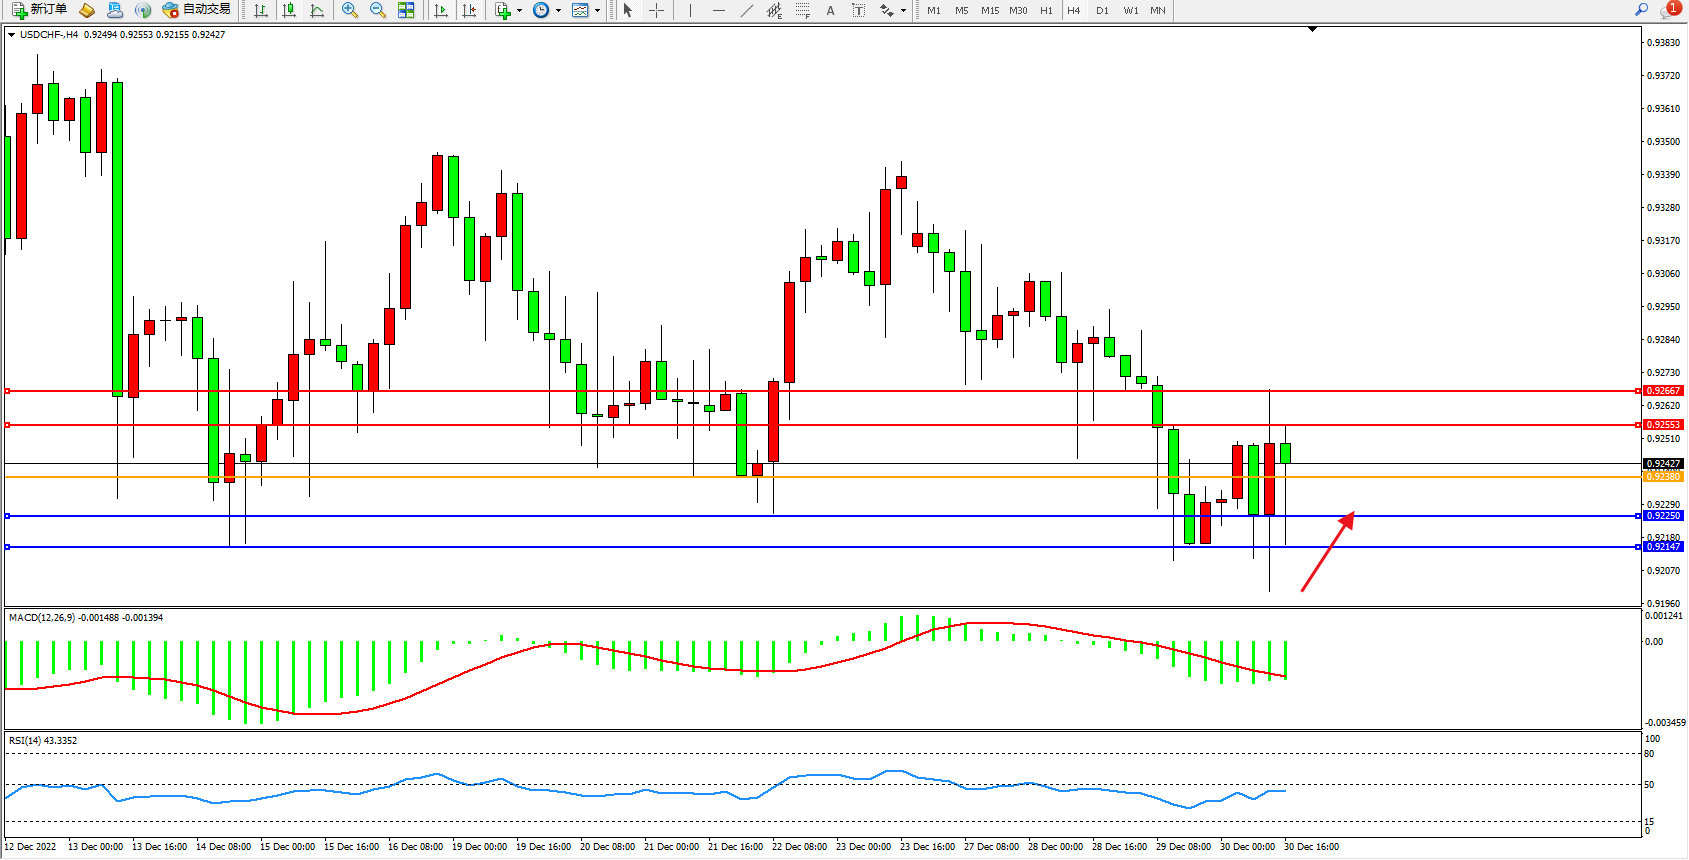
Task: Click the 0.92667 red price level label
Action: click(1663, 391)
